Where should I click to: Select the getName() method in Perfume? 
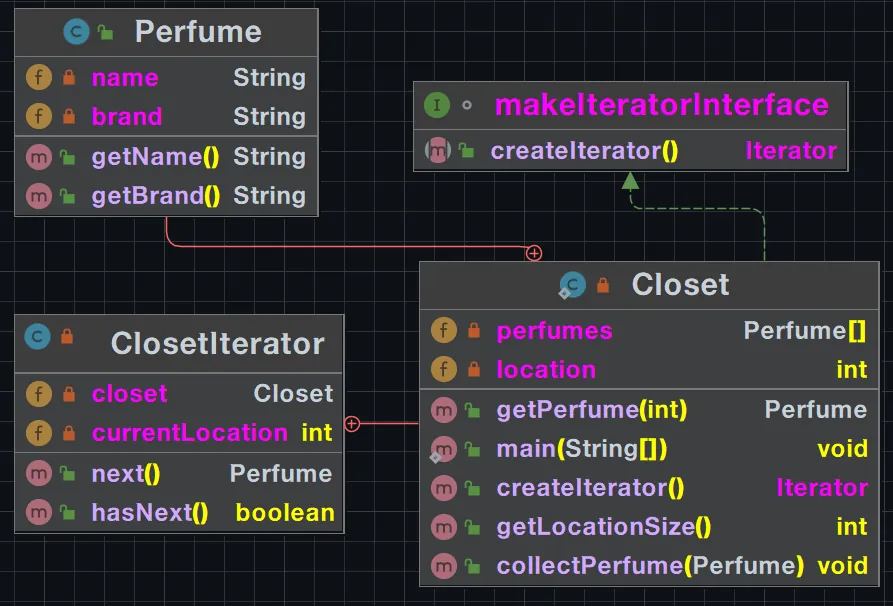(x=155, y=157)
